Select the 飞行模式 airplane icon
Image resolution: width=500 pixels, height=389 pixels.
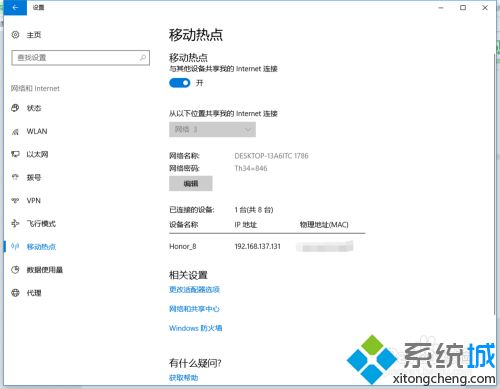[15, 224]
